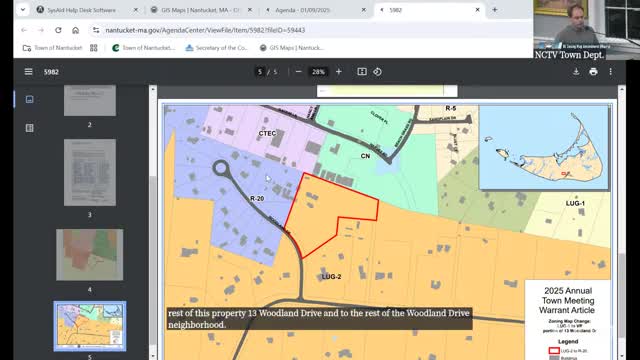Open the tab search dropdown arrow
Image resolution: width=640 pixels, height=360 pixels.
point(23,10)
